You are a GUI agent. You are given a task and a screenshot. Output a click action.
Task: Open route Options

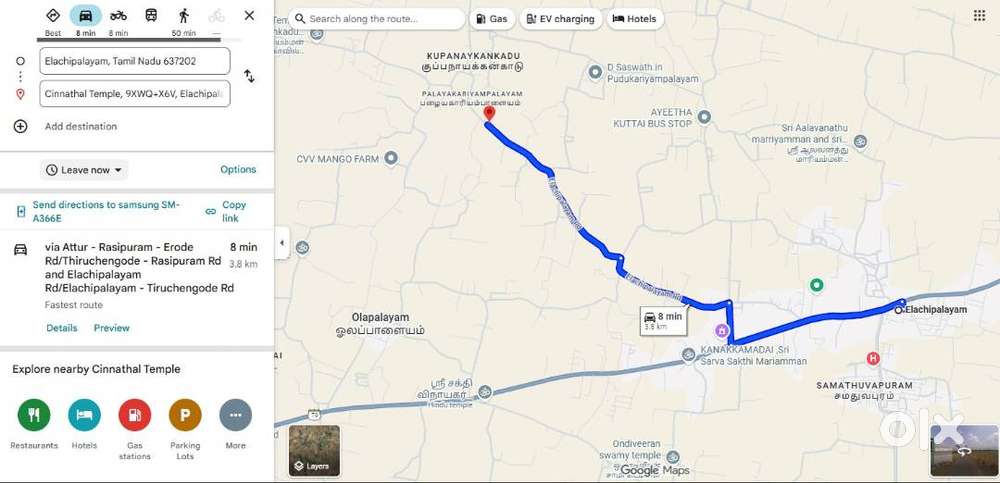tap(238, 170)
